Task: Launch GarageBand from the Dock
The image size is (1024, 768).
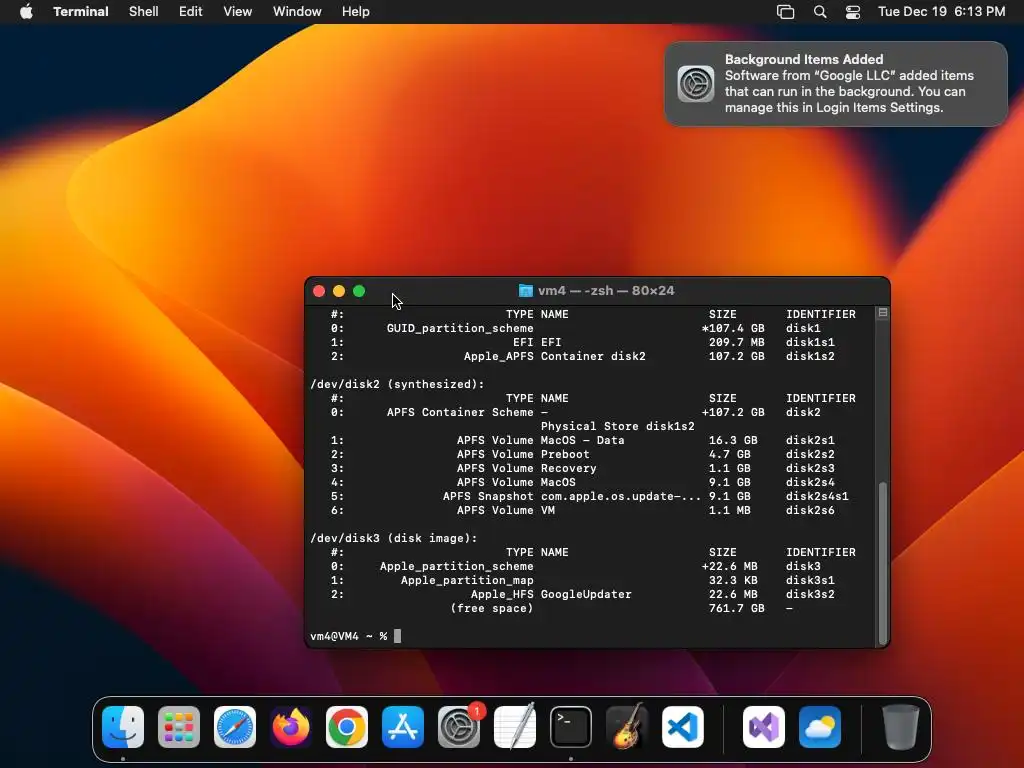Action: click(627, 727)
